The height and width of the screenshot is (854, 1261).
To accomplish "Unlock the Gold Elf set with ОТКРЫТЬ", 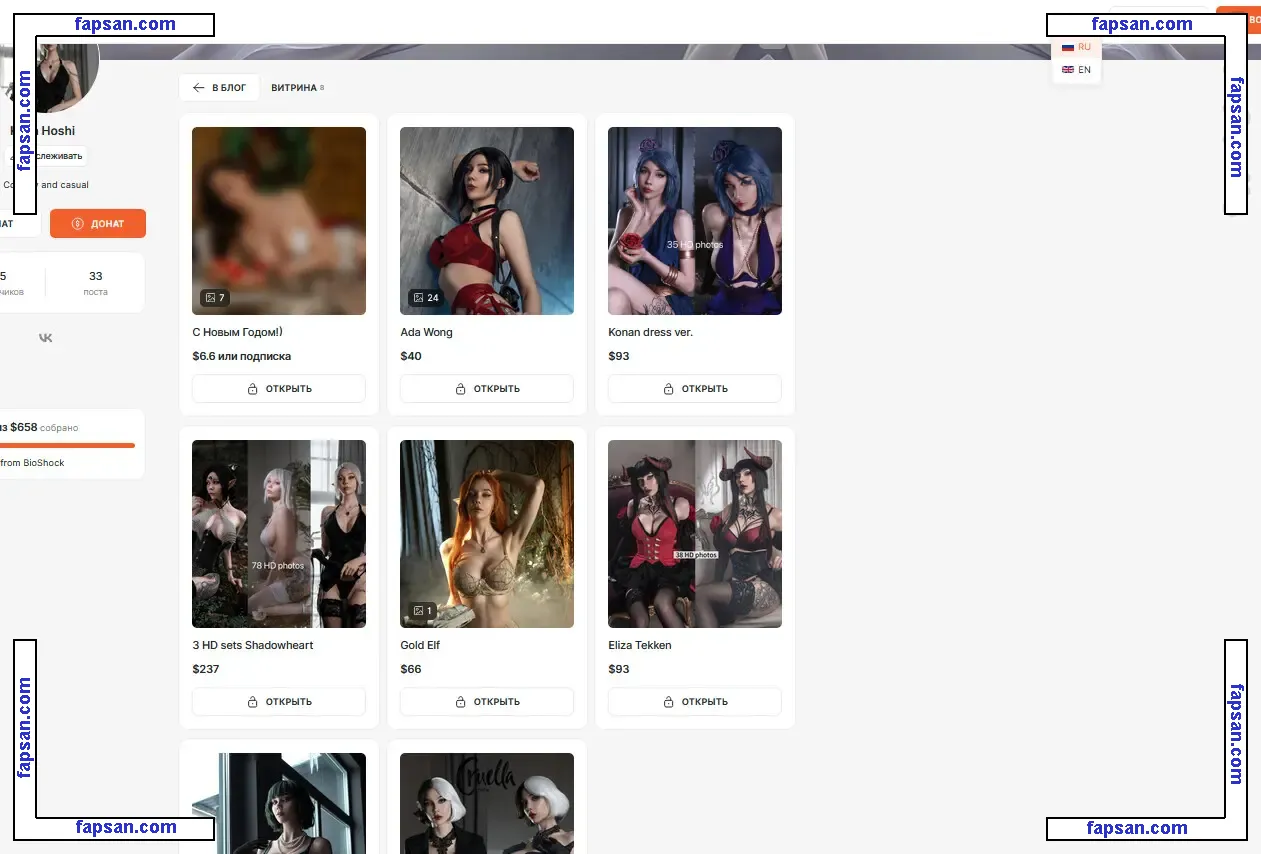I will [x=486, y=702].
